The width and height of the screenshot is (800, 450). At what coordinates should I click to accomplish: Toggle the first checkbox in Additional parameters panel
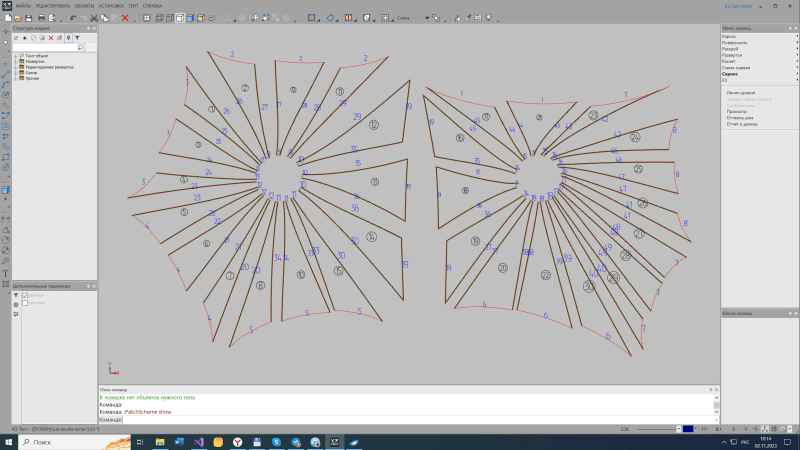[25, 296]
